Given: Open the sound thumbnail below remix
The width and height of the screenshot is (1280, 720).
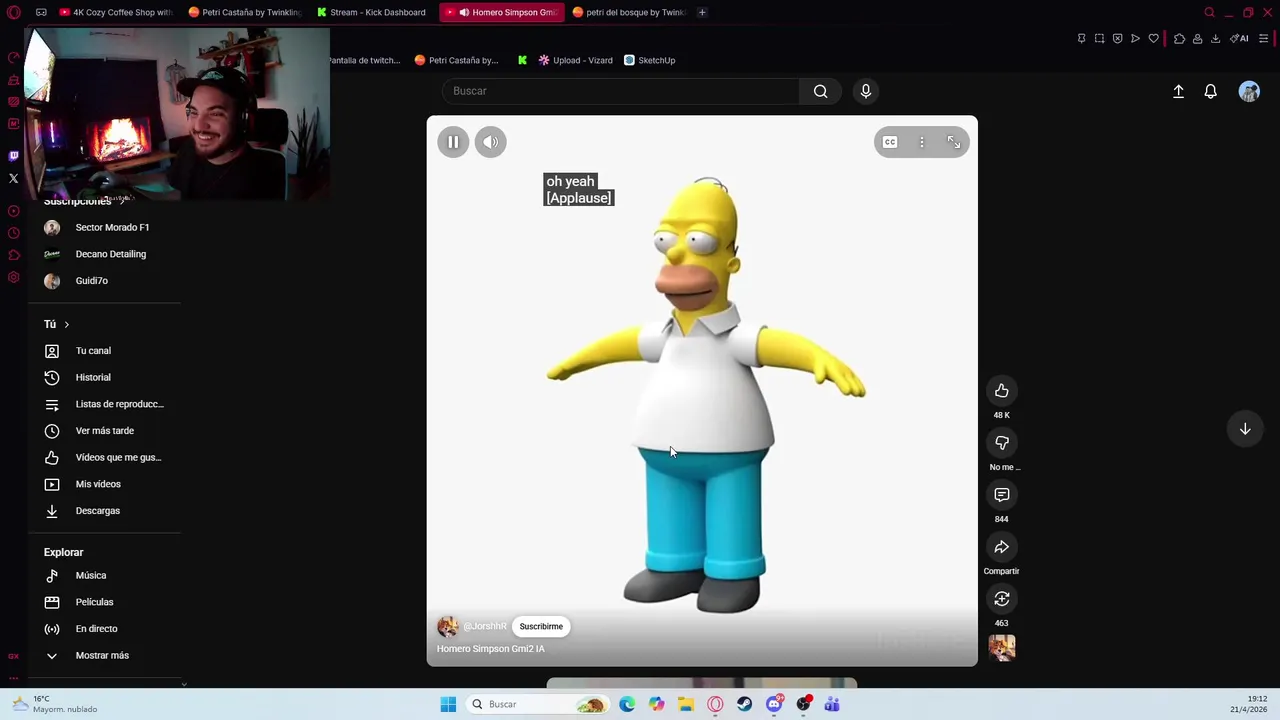Looking at the screenshot, I should point(1002,648).
